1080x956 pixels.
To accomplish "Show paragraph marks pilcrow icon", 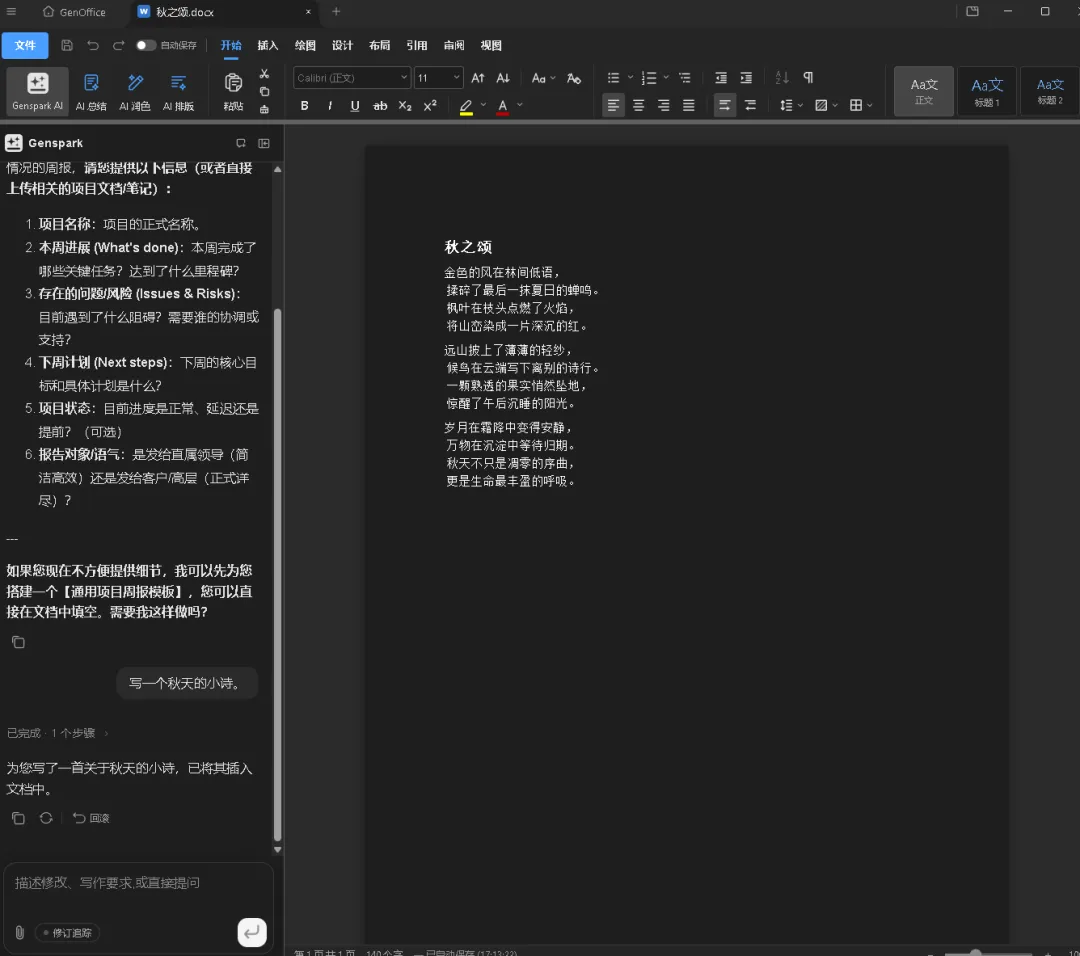I will pyautogui.click(x=808, y=78).
